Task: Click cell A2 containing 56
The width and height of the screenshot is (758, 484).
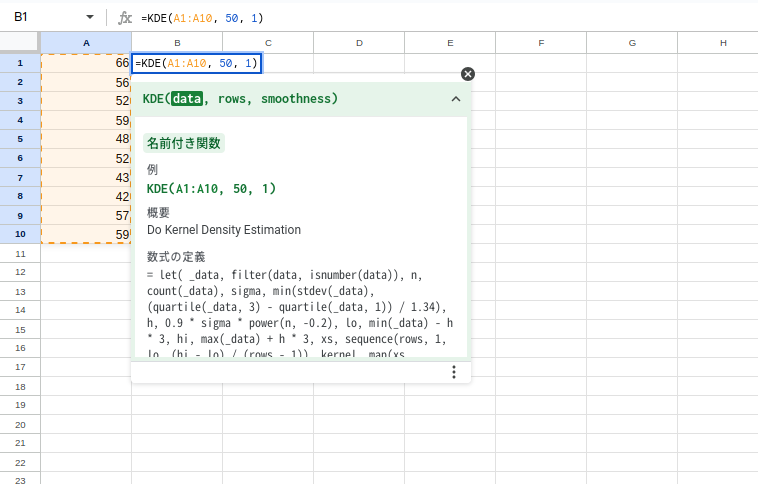Action: 86,82
